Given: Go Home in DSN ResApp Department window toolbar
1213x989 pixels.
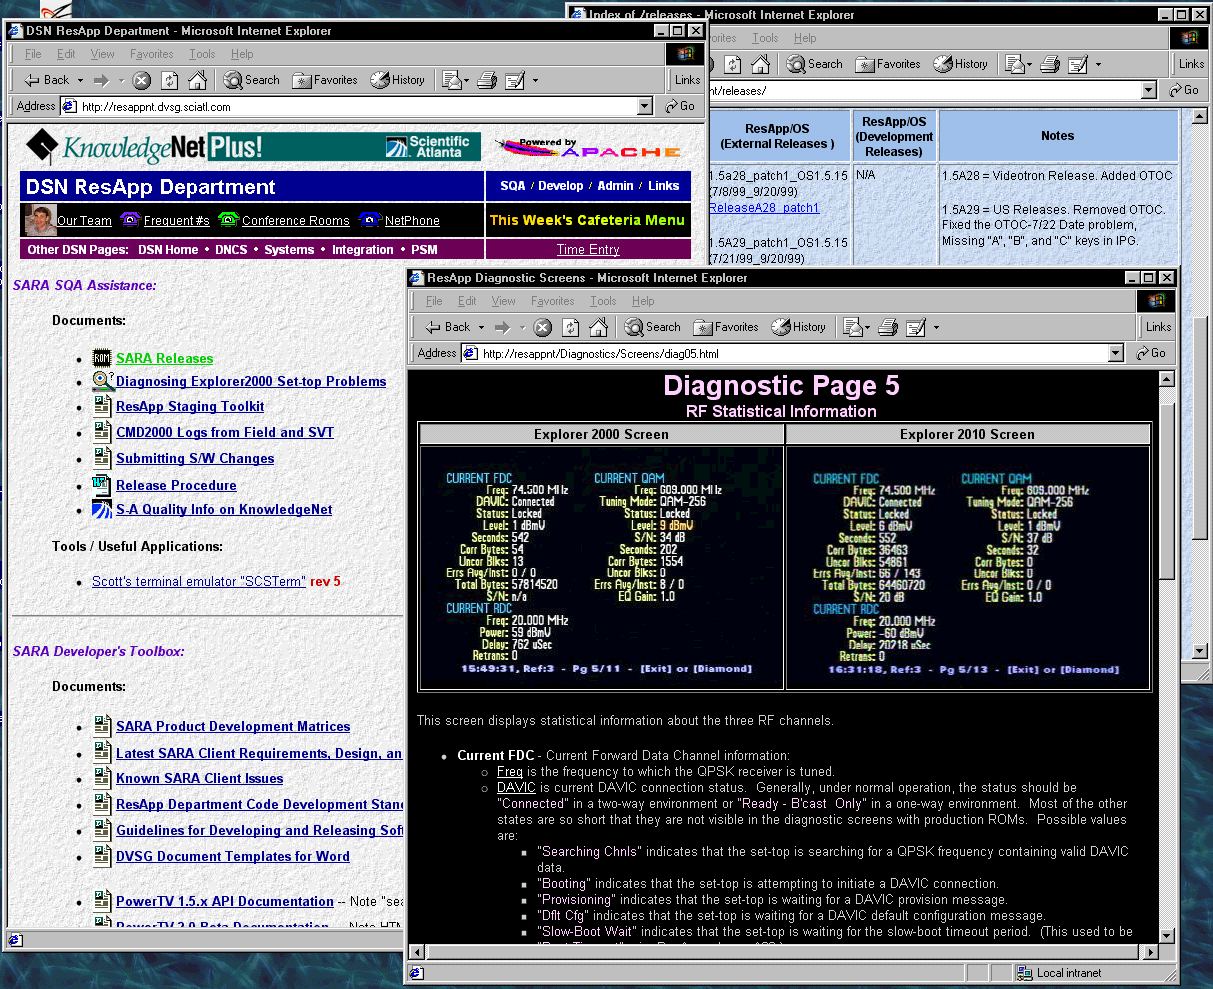Looking at the screenshot, I should (198, 80).
